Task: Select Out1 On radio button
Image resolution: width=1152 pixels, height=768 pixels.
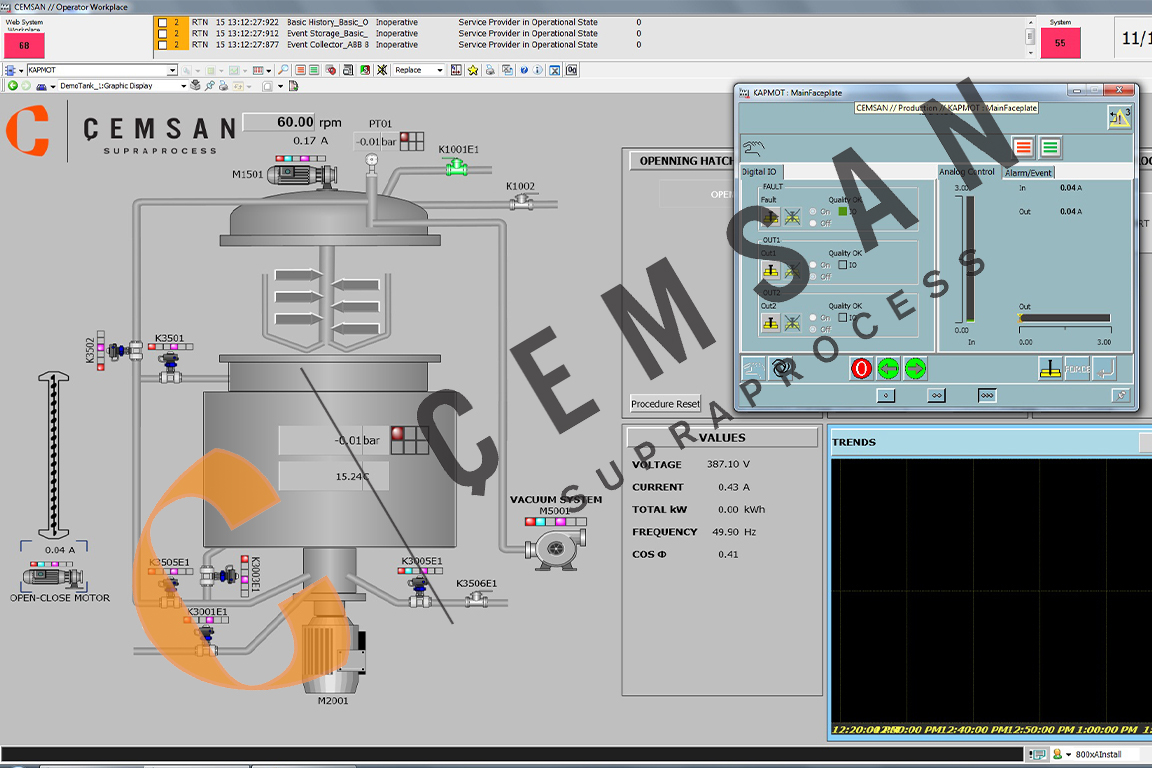Action: click(x=813, y=265)
